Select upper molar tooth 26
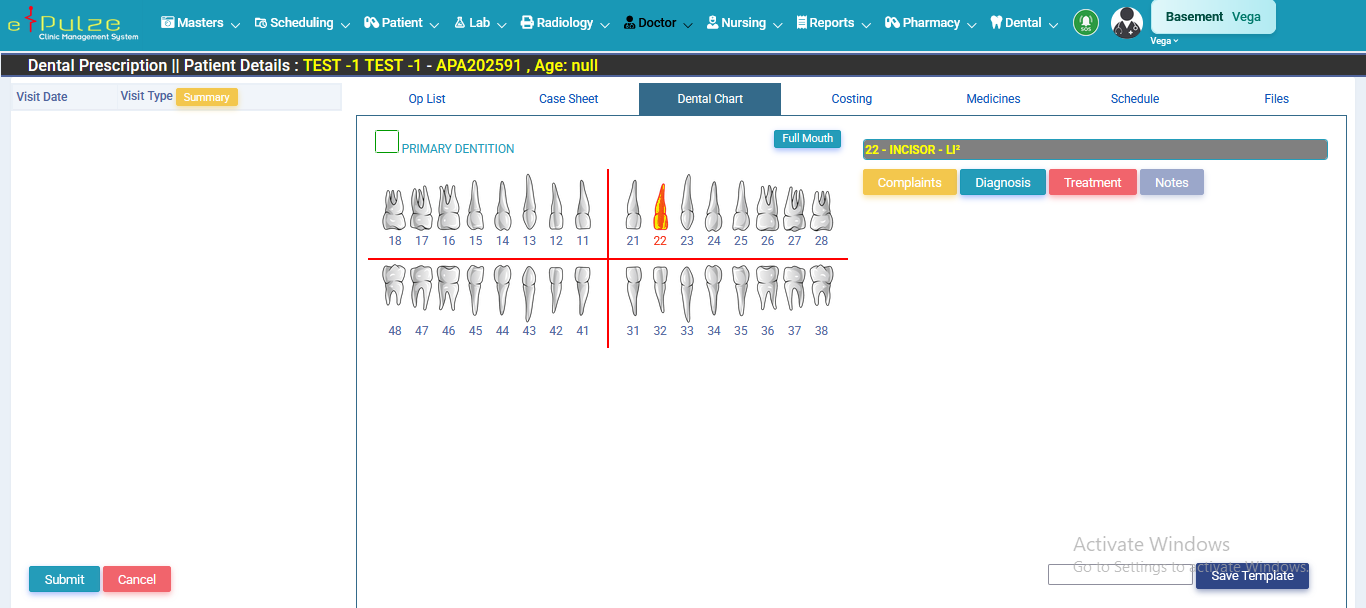Screen dimensions: 1366x608 pyautogui.click(x=767, y=209)
